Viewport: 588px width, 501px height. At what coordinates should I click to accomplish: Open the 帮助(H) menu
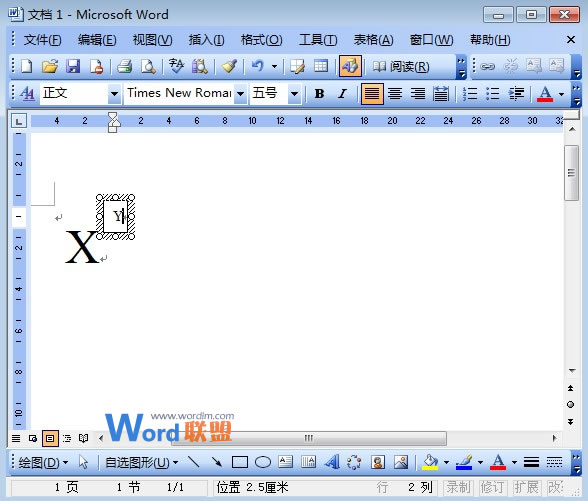pos(490,39)
